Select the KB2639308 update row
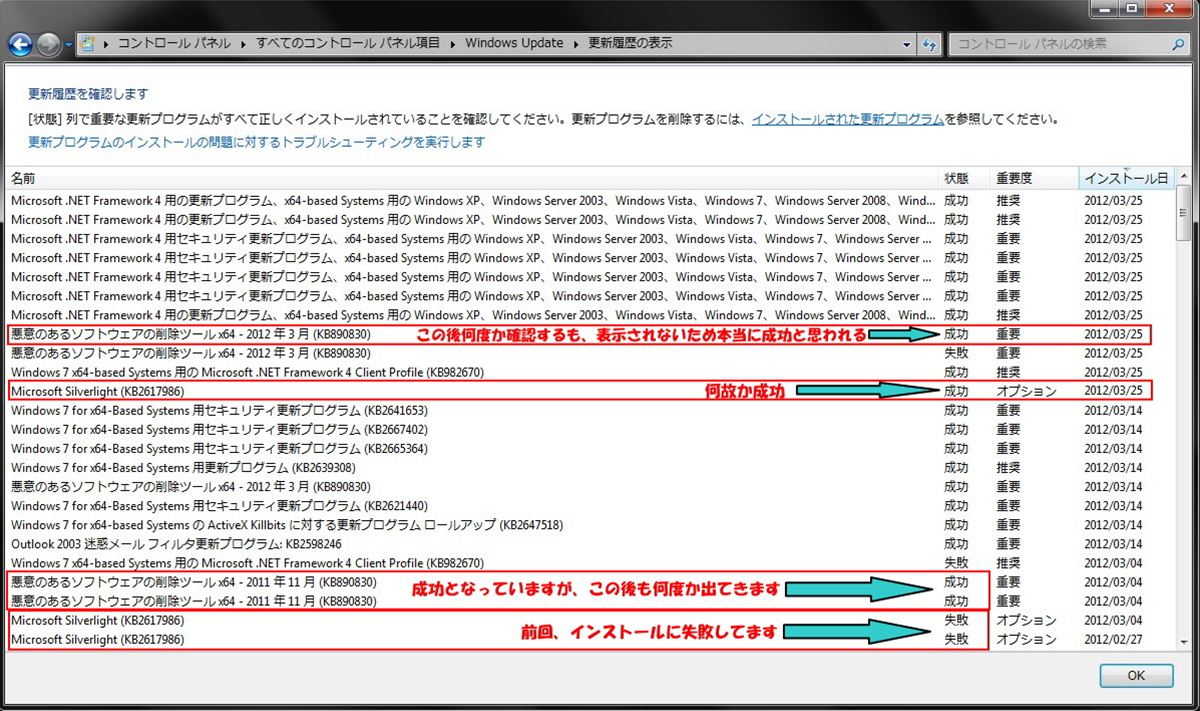This screenshot has width=1200, height=711. [x=590, y=467]
